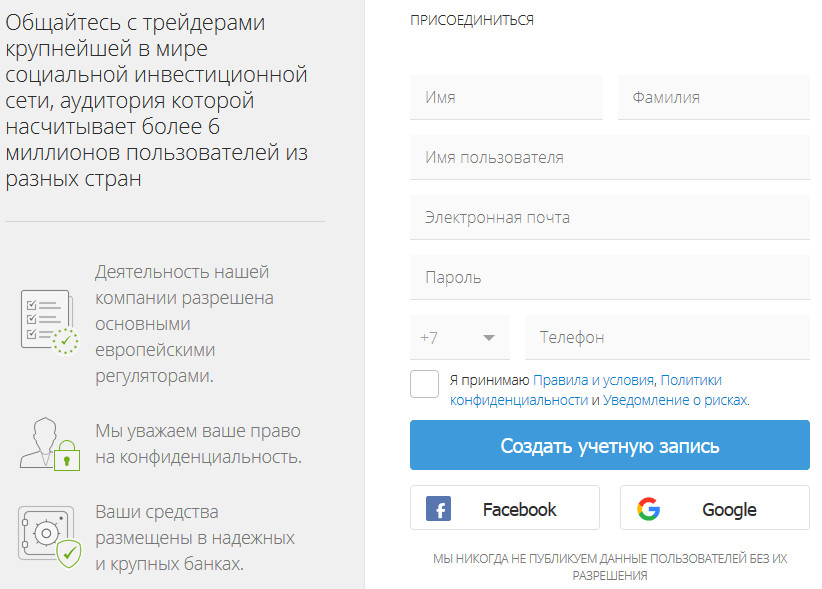
Task: Select the Имя пользователя field
Action: [x=609, y=158]
